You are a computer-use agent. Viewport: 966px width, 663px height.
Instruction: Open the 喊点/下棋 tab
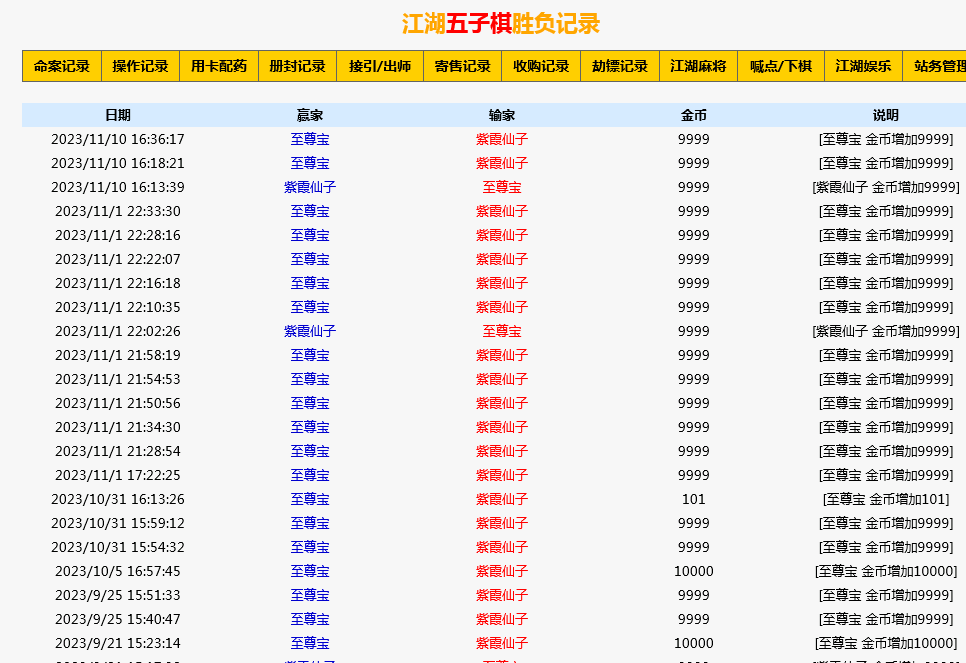click(x=781, y=66)
